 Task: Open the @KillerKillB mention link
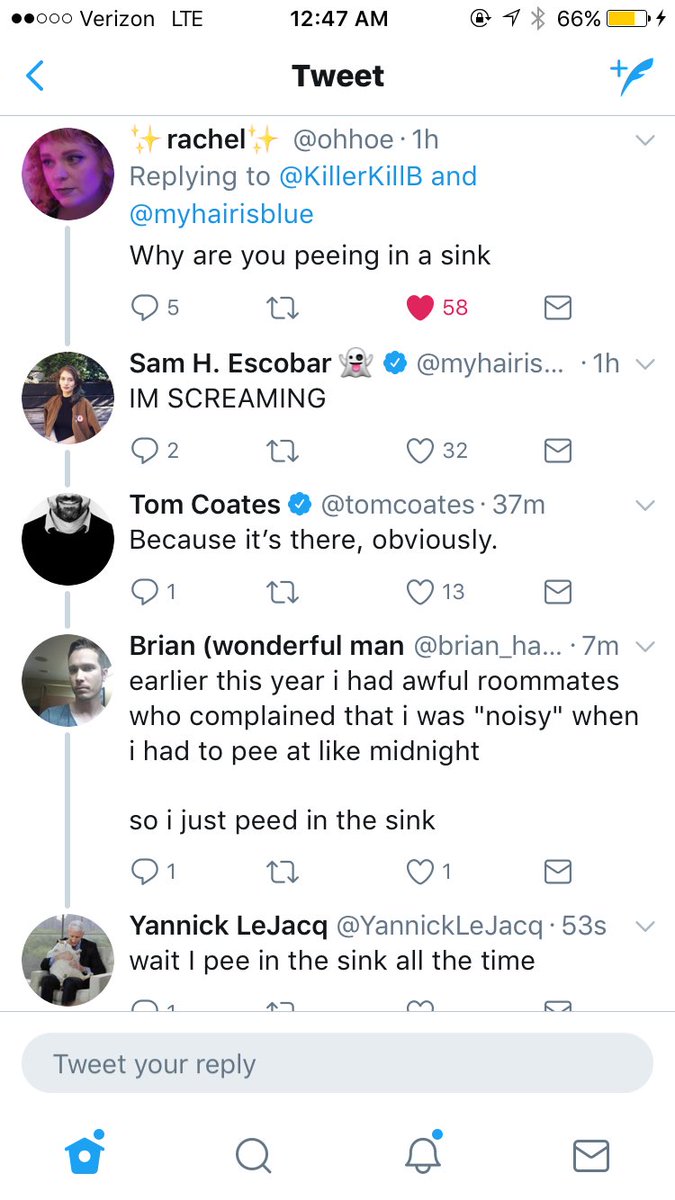coord(351,176)
